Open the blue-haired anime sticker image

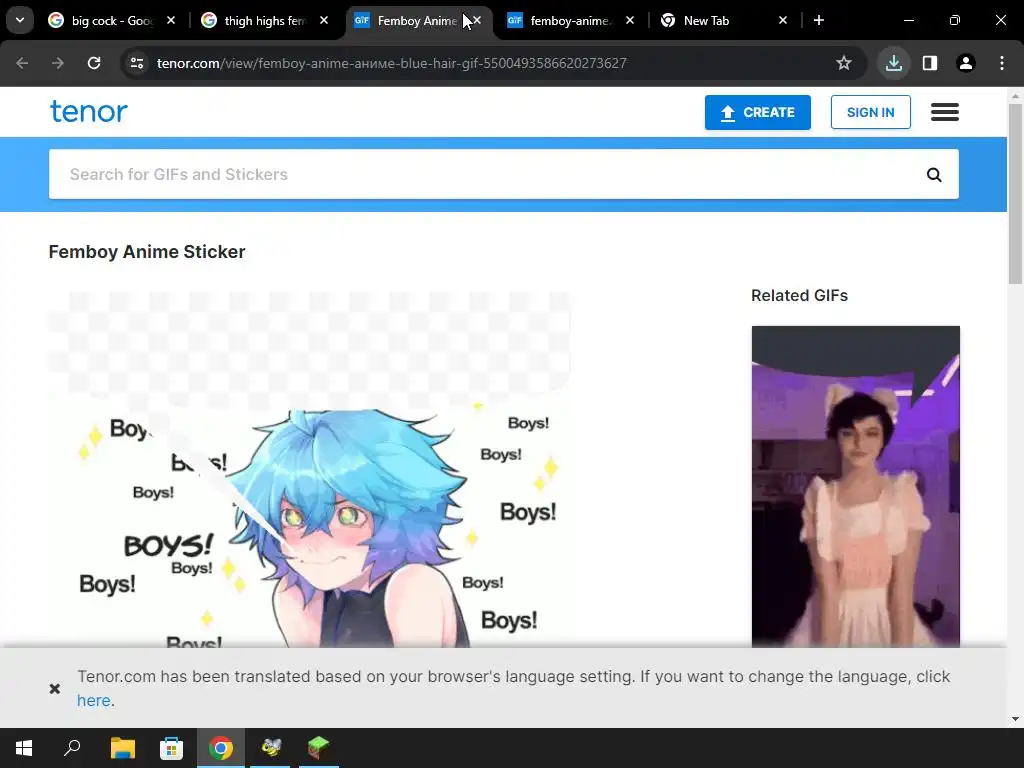tap(309, 470)
